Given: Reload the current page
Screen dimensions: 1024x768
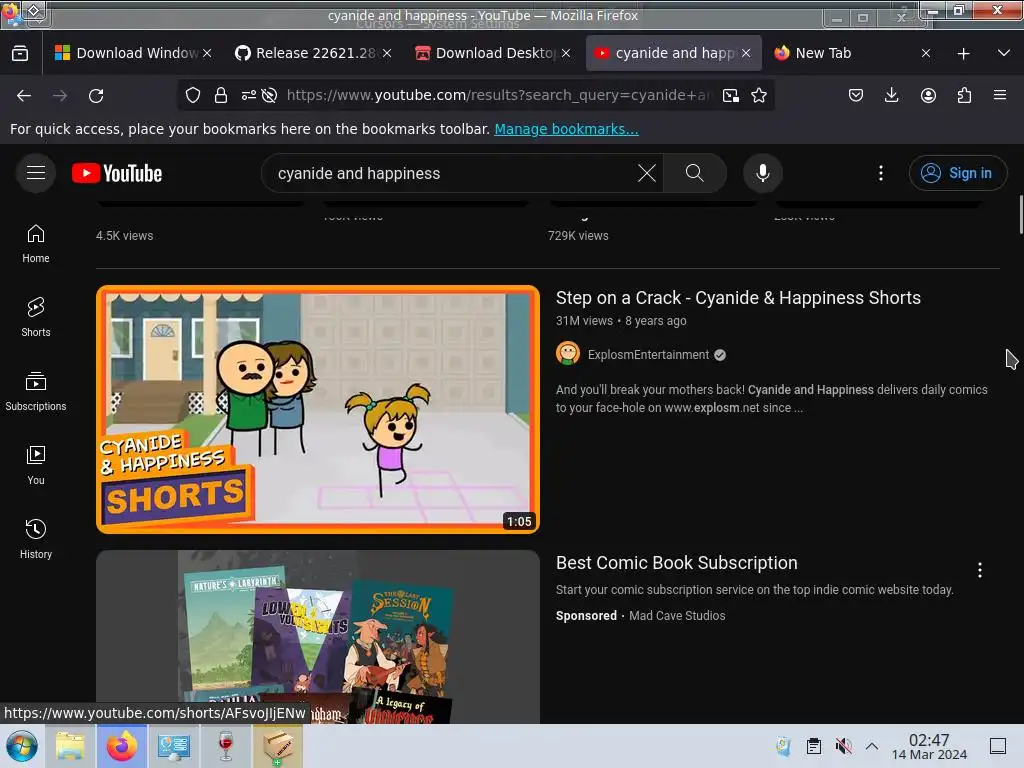Looking at the screenshot, I should (96, 95).
